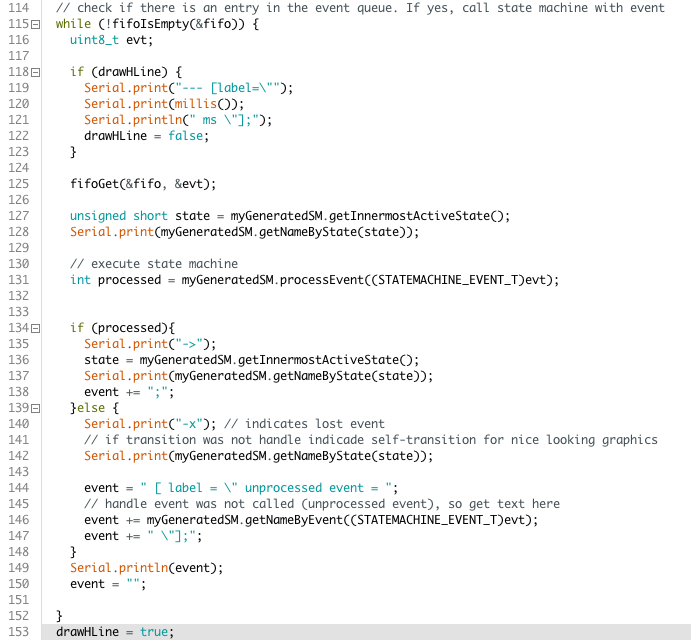
Task: Click line number 114 in the gutter
Action: pos(15,8)
